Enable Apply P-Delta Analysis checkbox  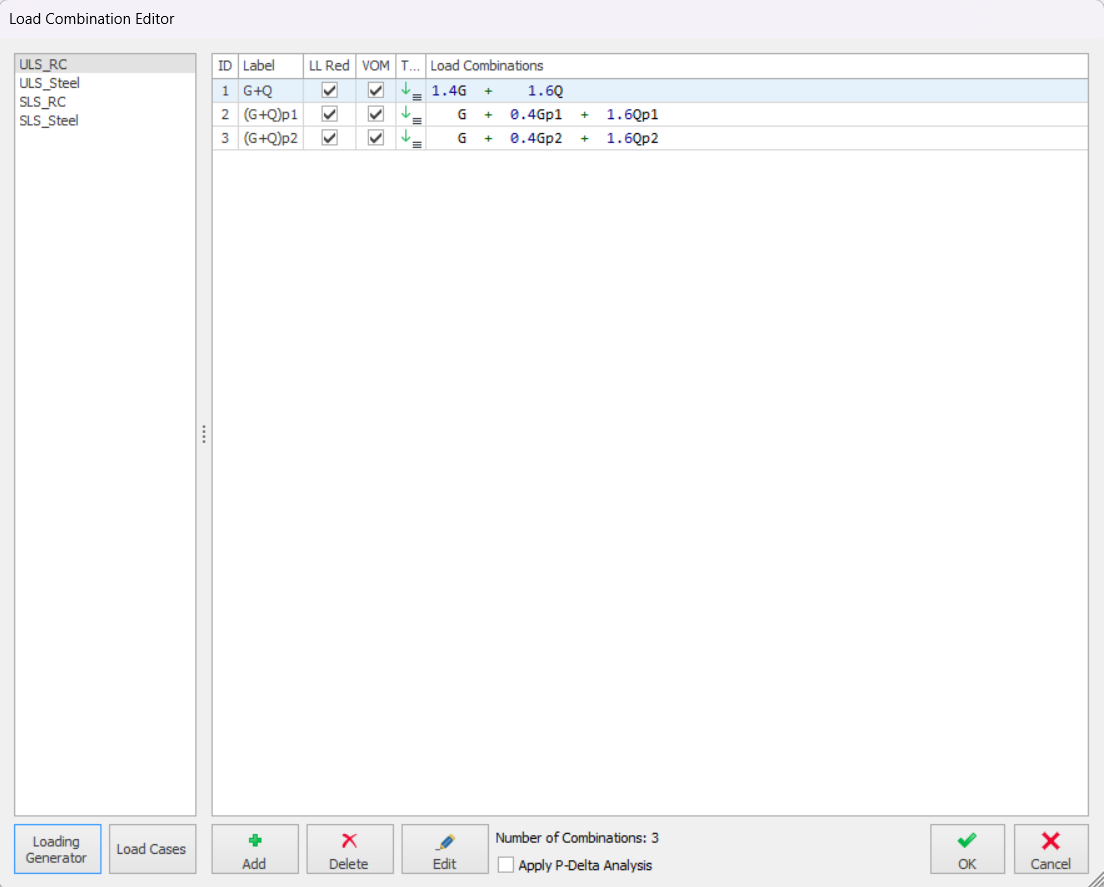(506, 865)
